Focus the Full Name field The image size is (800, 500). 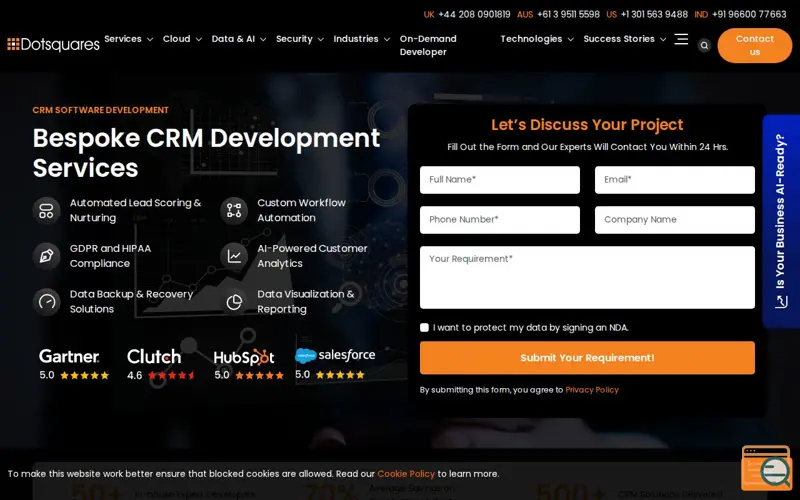500,180
